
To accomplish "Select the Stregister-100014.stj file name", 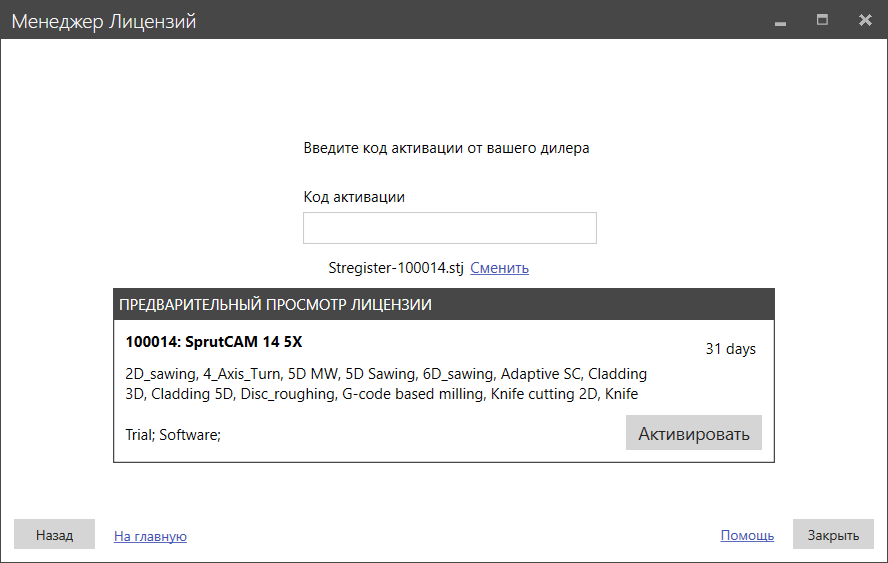I will coord(396,268).
